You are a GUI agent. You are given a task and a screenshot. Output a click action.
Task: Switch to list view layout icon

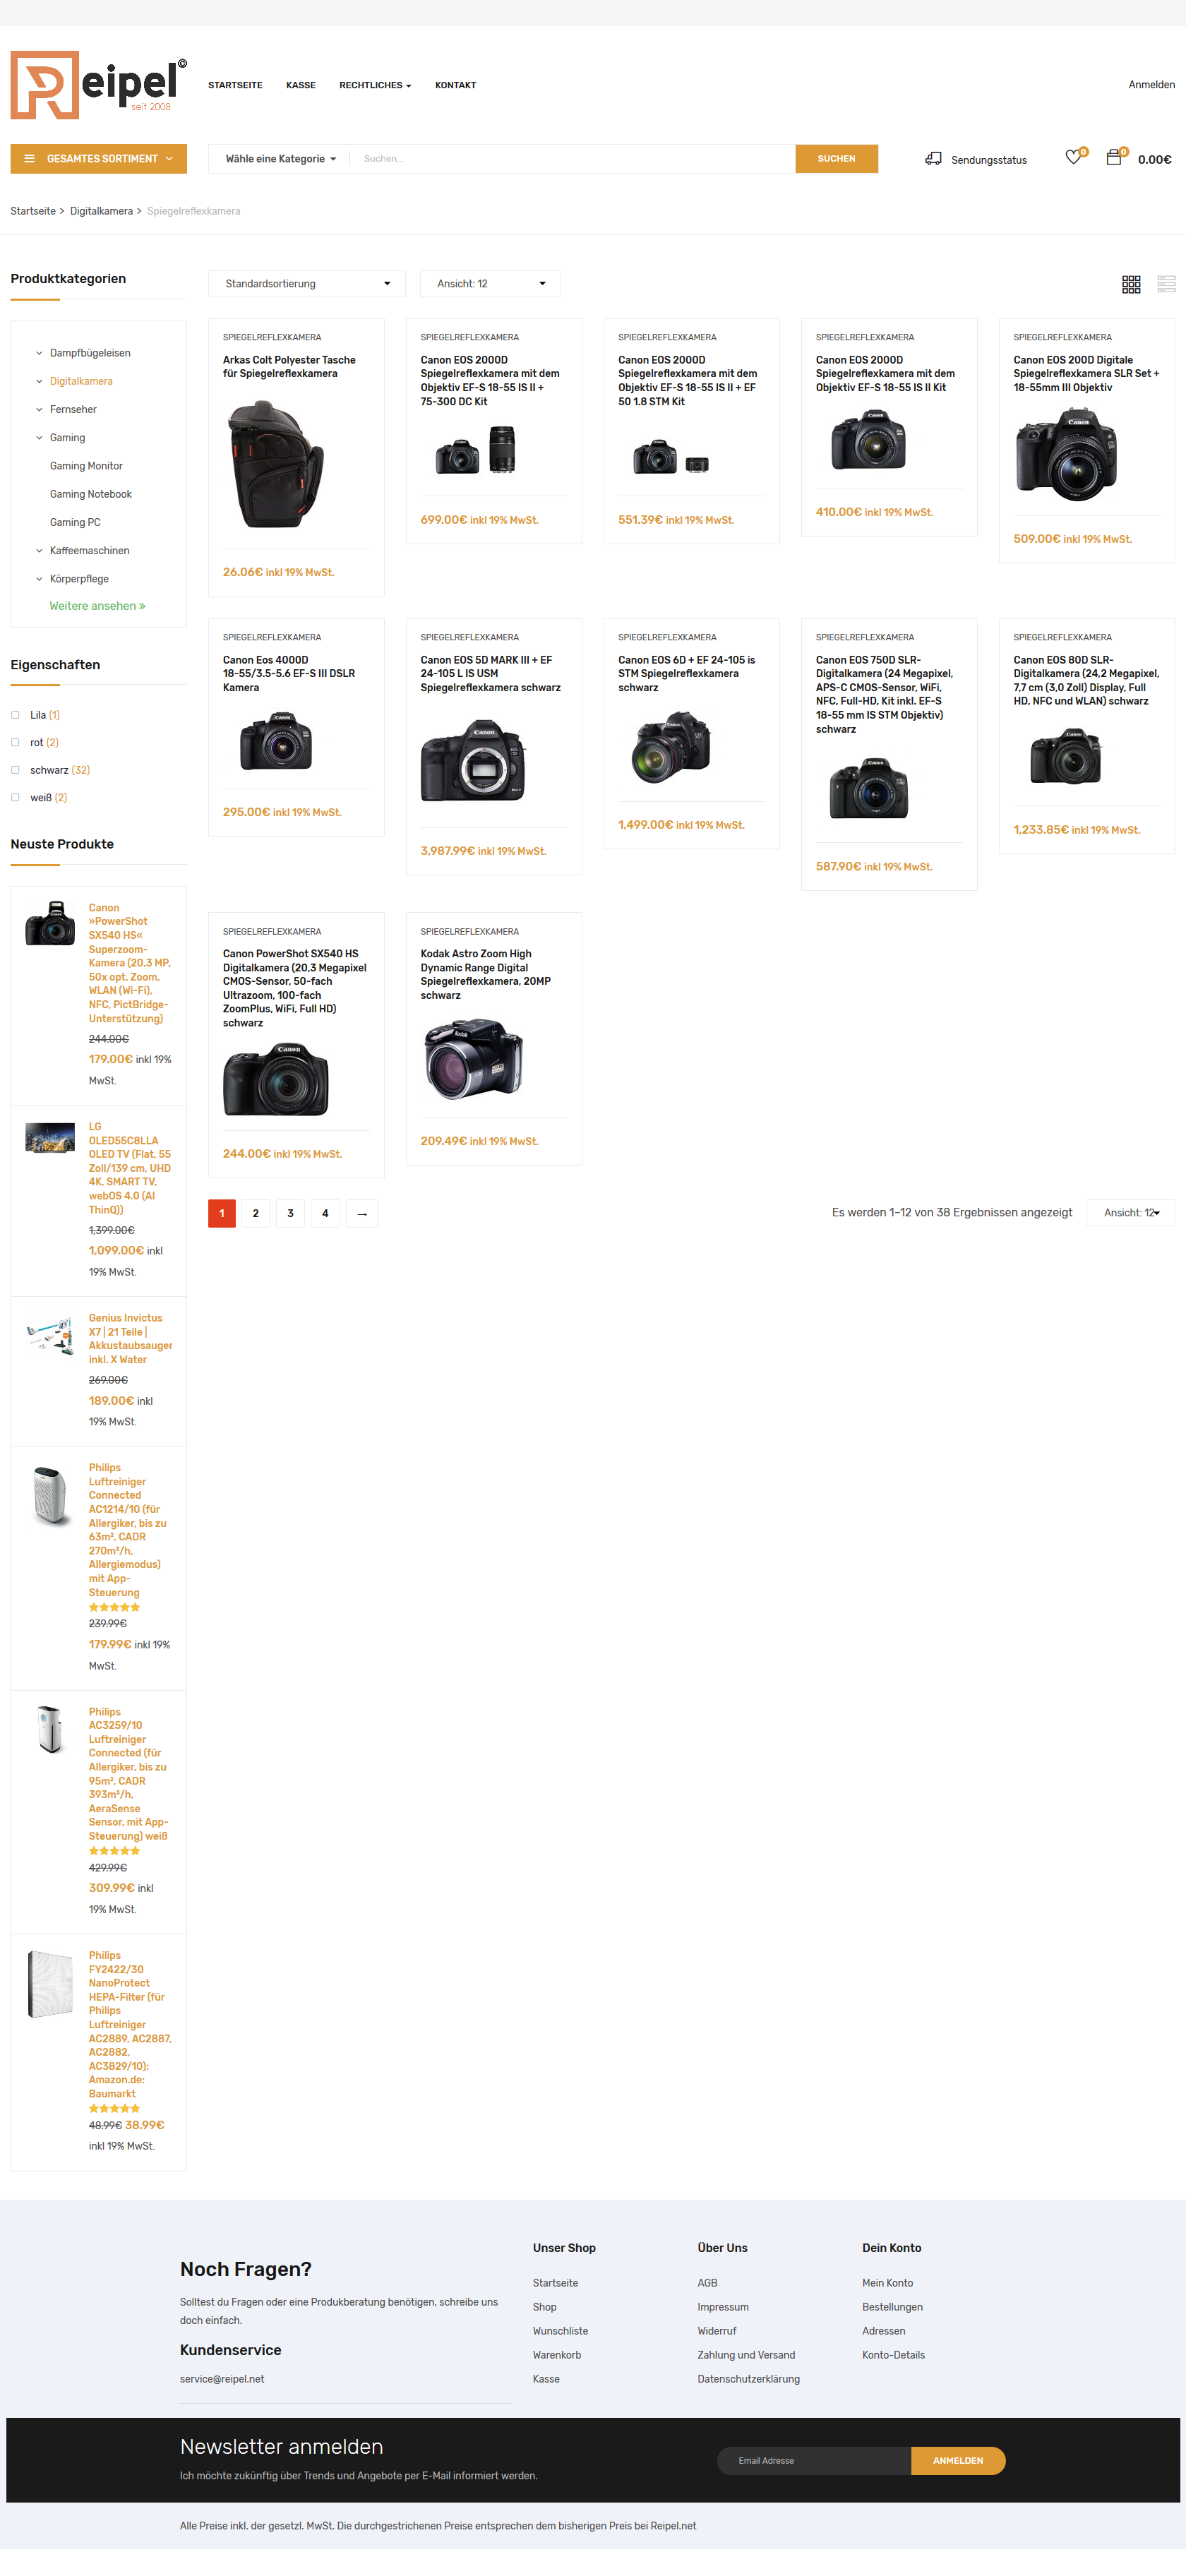pos(1166,285)
